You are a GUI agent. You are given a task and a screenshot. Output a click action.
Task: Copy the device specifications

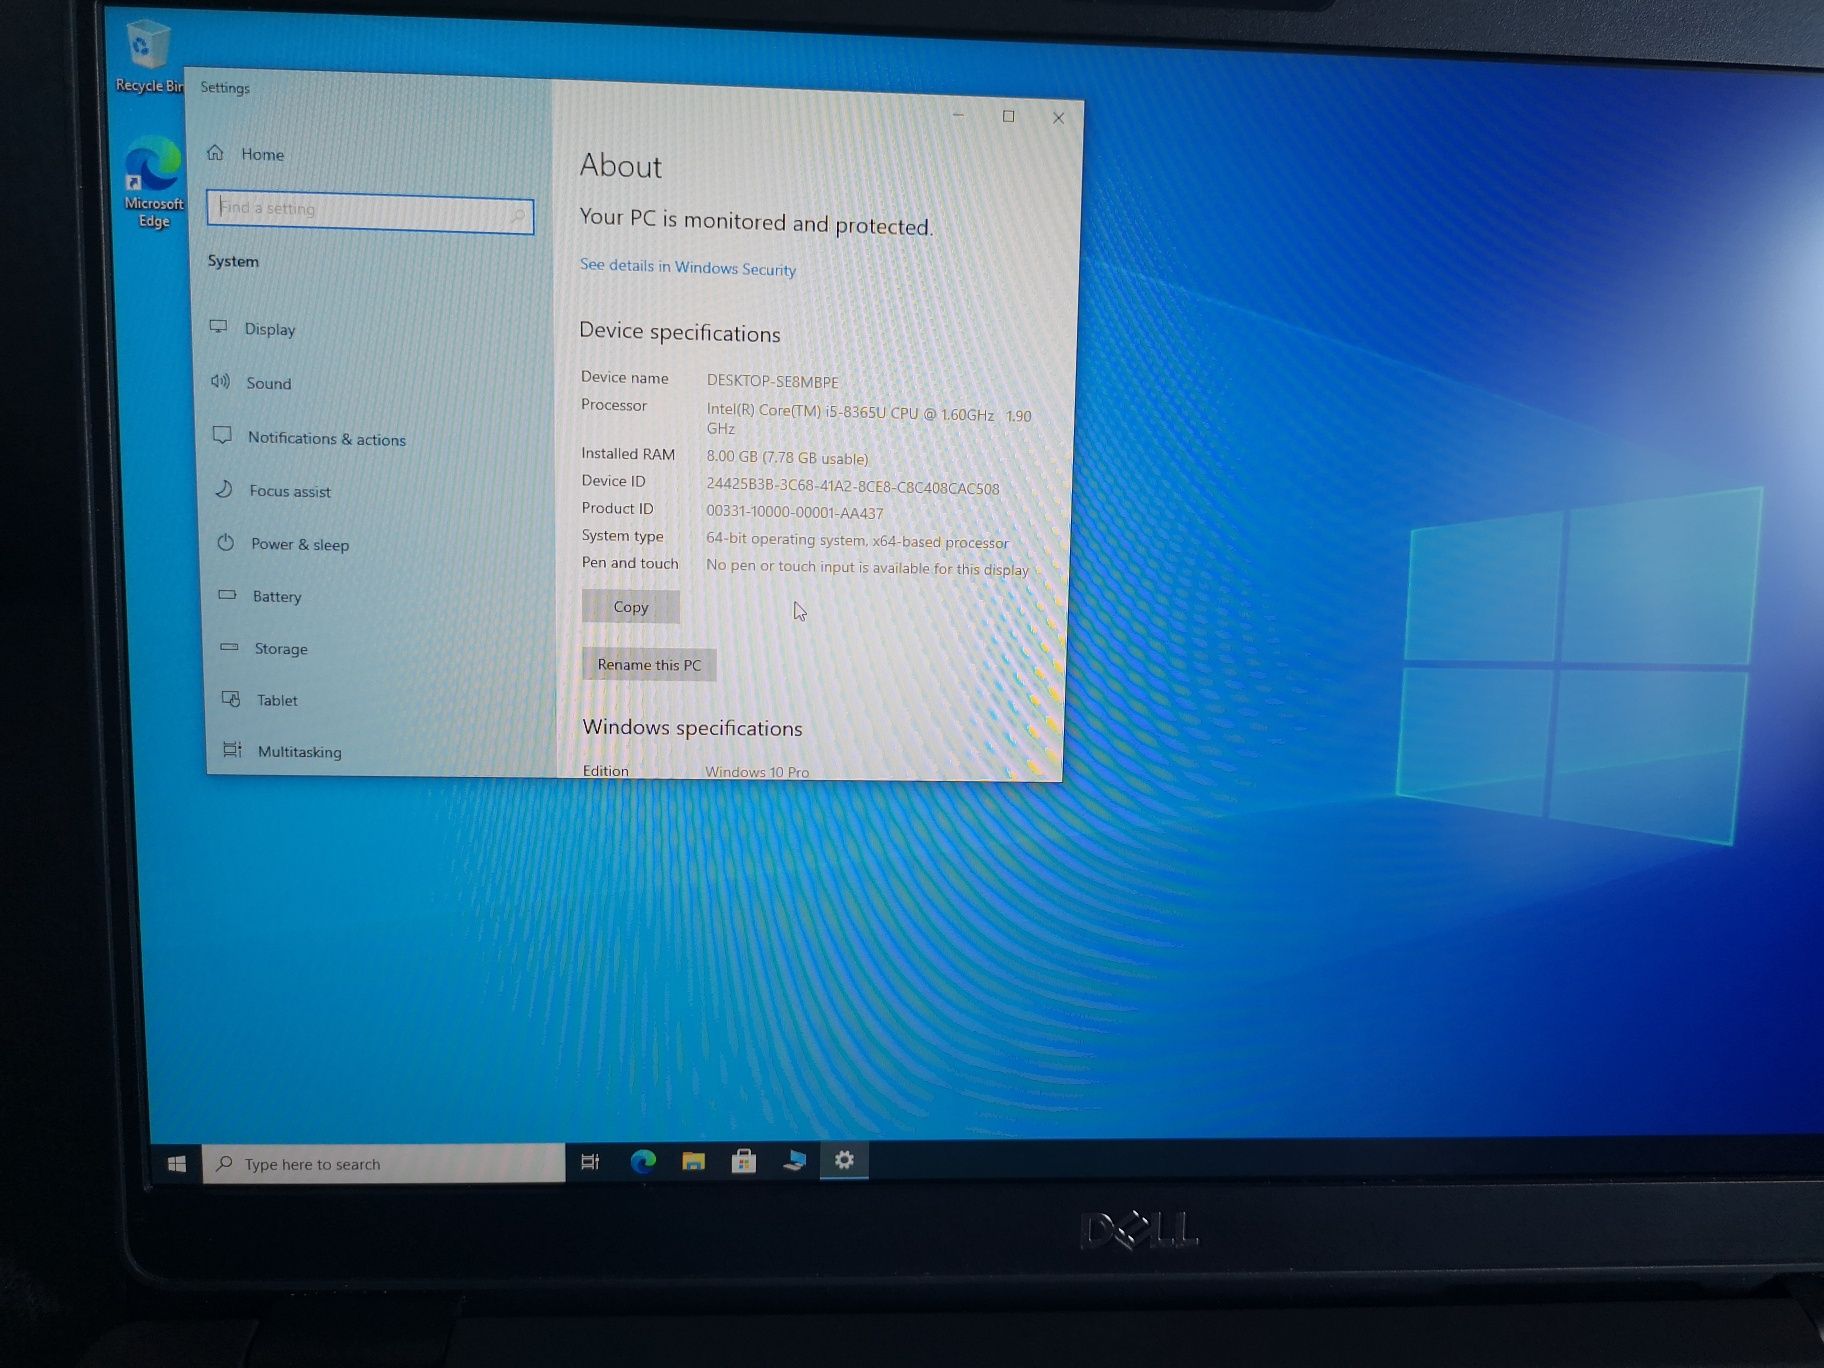click(x=631, y=607)
